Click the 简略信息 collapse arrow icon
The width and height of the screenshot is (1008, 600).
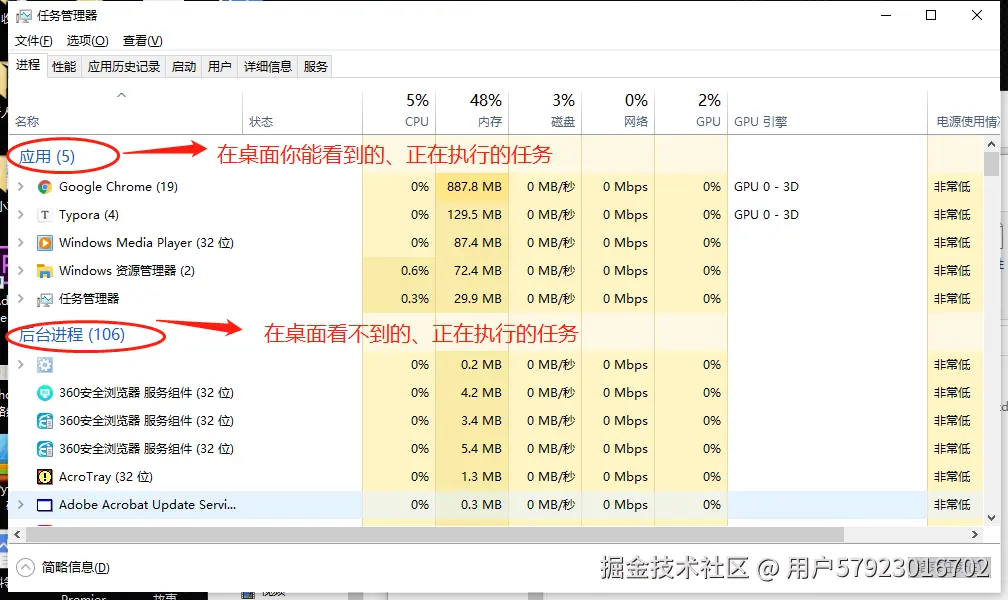(x=25, y=567)
